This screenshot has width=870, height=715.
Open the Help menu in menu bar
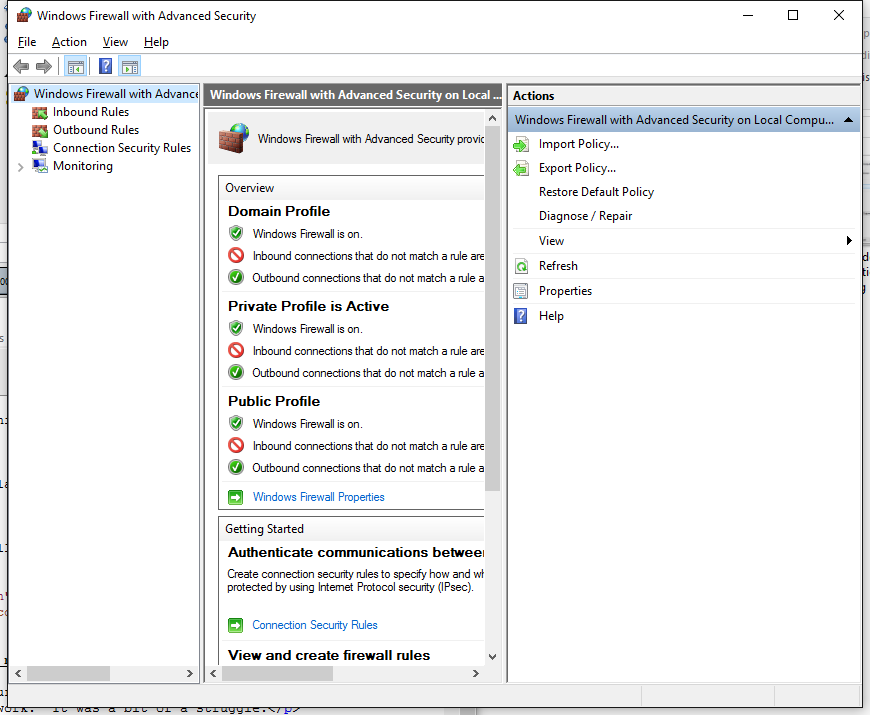(156, 42)
